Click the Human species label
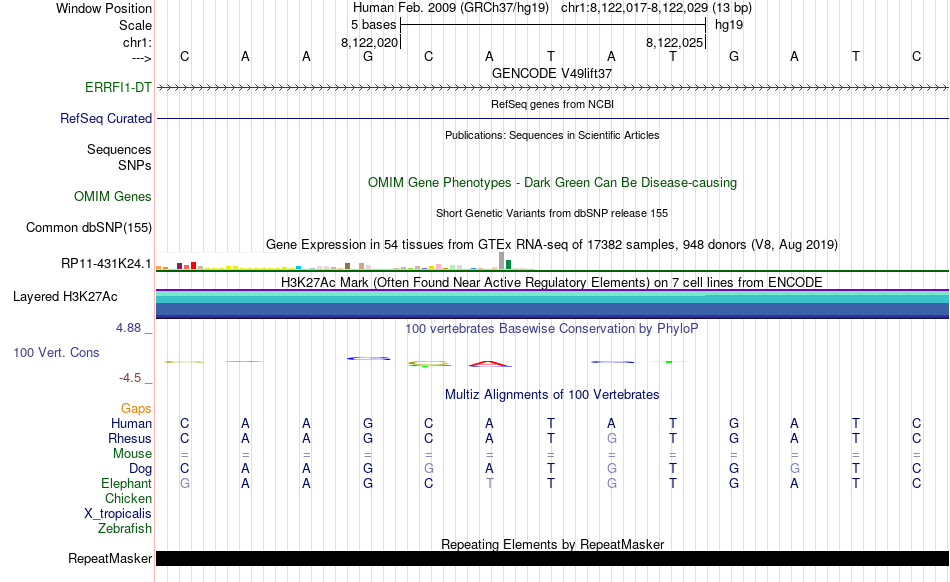Image resolution: width=950 pixels, height=582 pixels. [x=131, y=423]
